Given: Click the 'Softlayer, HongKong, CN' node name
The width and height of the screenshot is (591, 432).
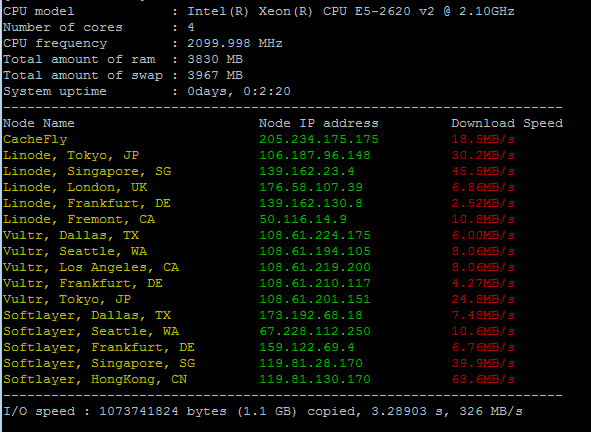Looking at the screenshot, I should [95, 380].
